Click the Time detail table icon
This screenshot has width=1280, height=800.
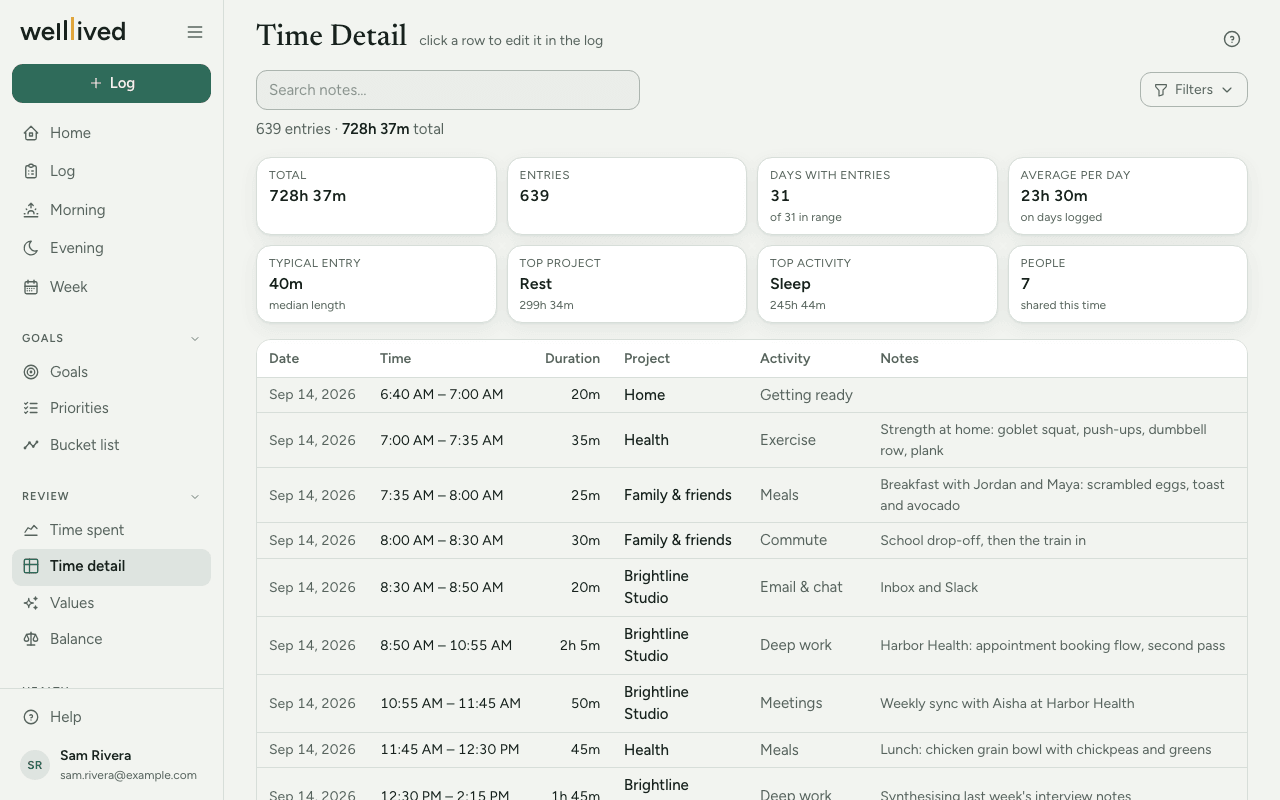coord(31,566)
